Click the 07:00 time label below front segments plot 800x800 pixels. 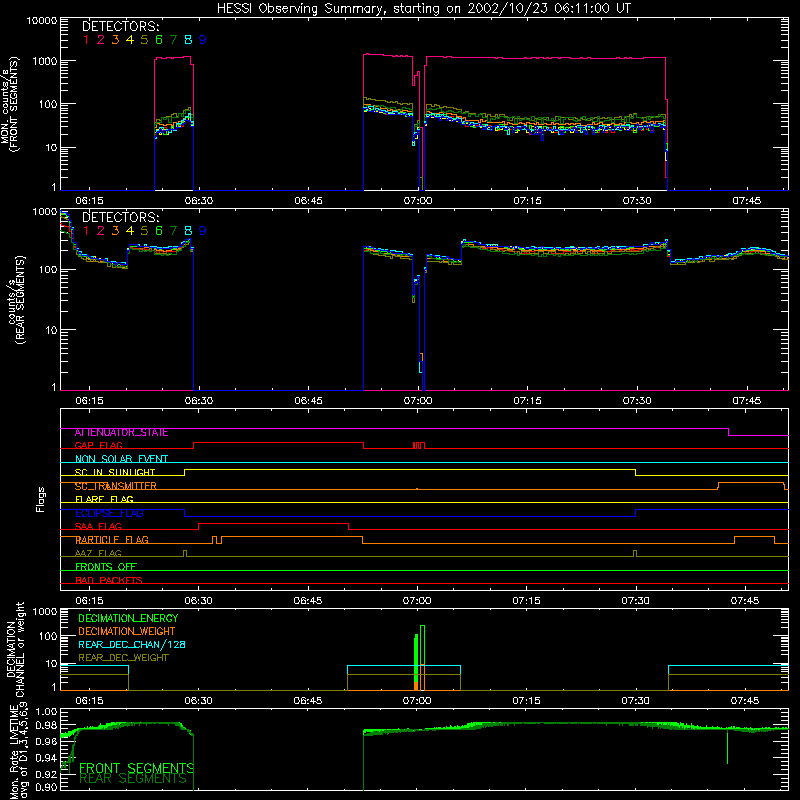[418, 201]
